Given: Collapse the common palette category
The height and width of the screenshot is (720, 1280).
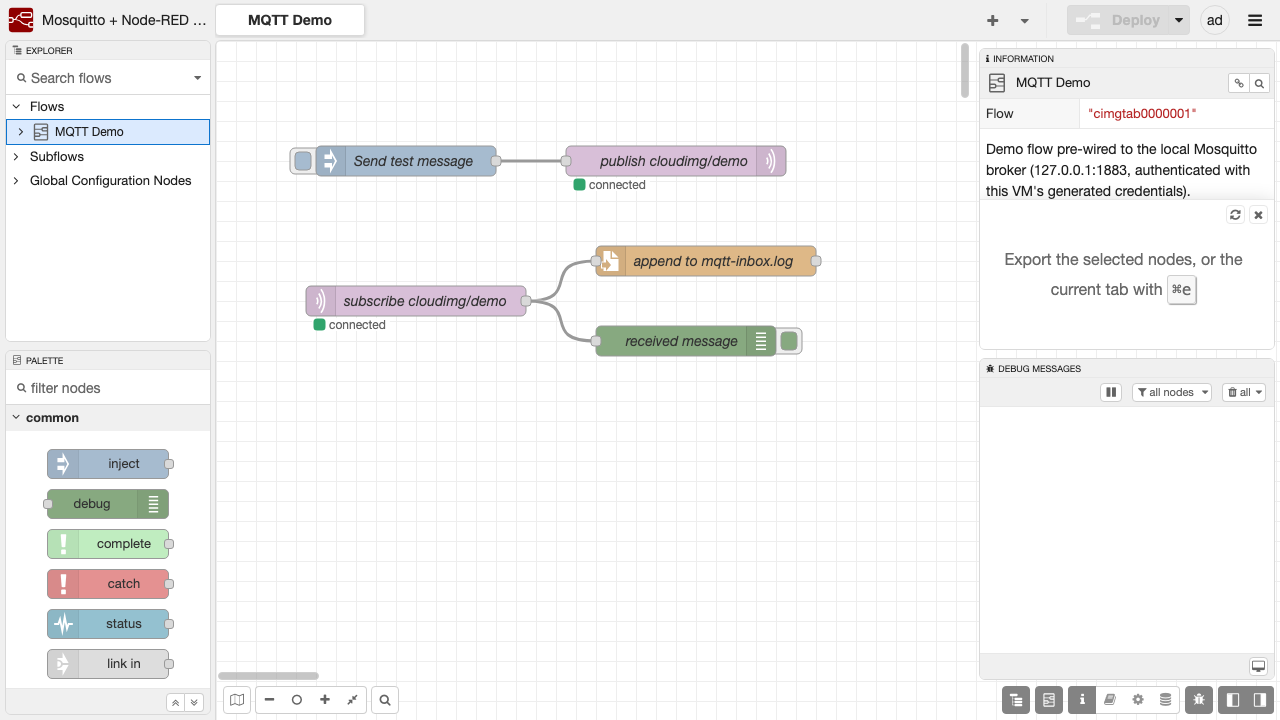Looking at the screenshot, I should (x=108, y=418).
